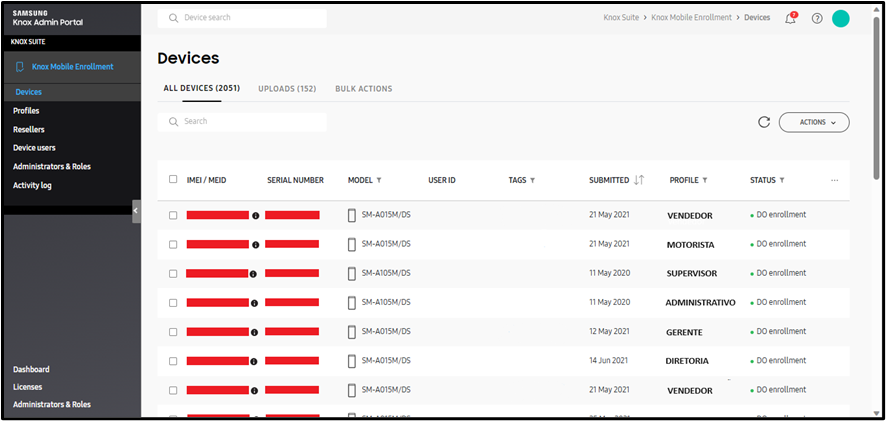Image resolution: width=886 pixels, height=421 pixels.
Task: Collapse the sidebar with the arrow handle
Action: pos(136,211)
